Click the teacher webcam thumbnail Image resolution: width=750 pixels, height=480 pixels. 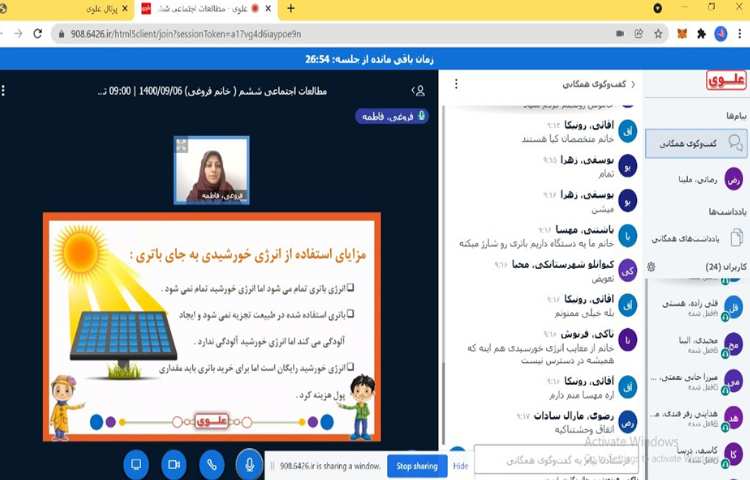(x=211, y=170)
